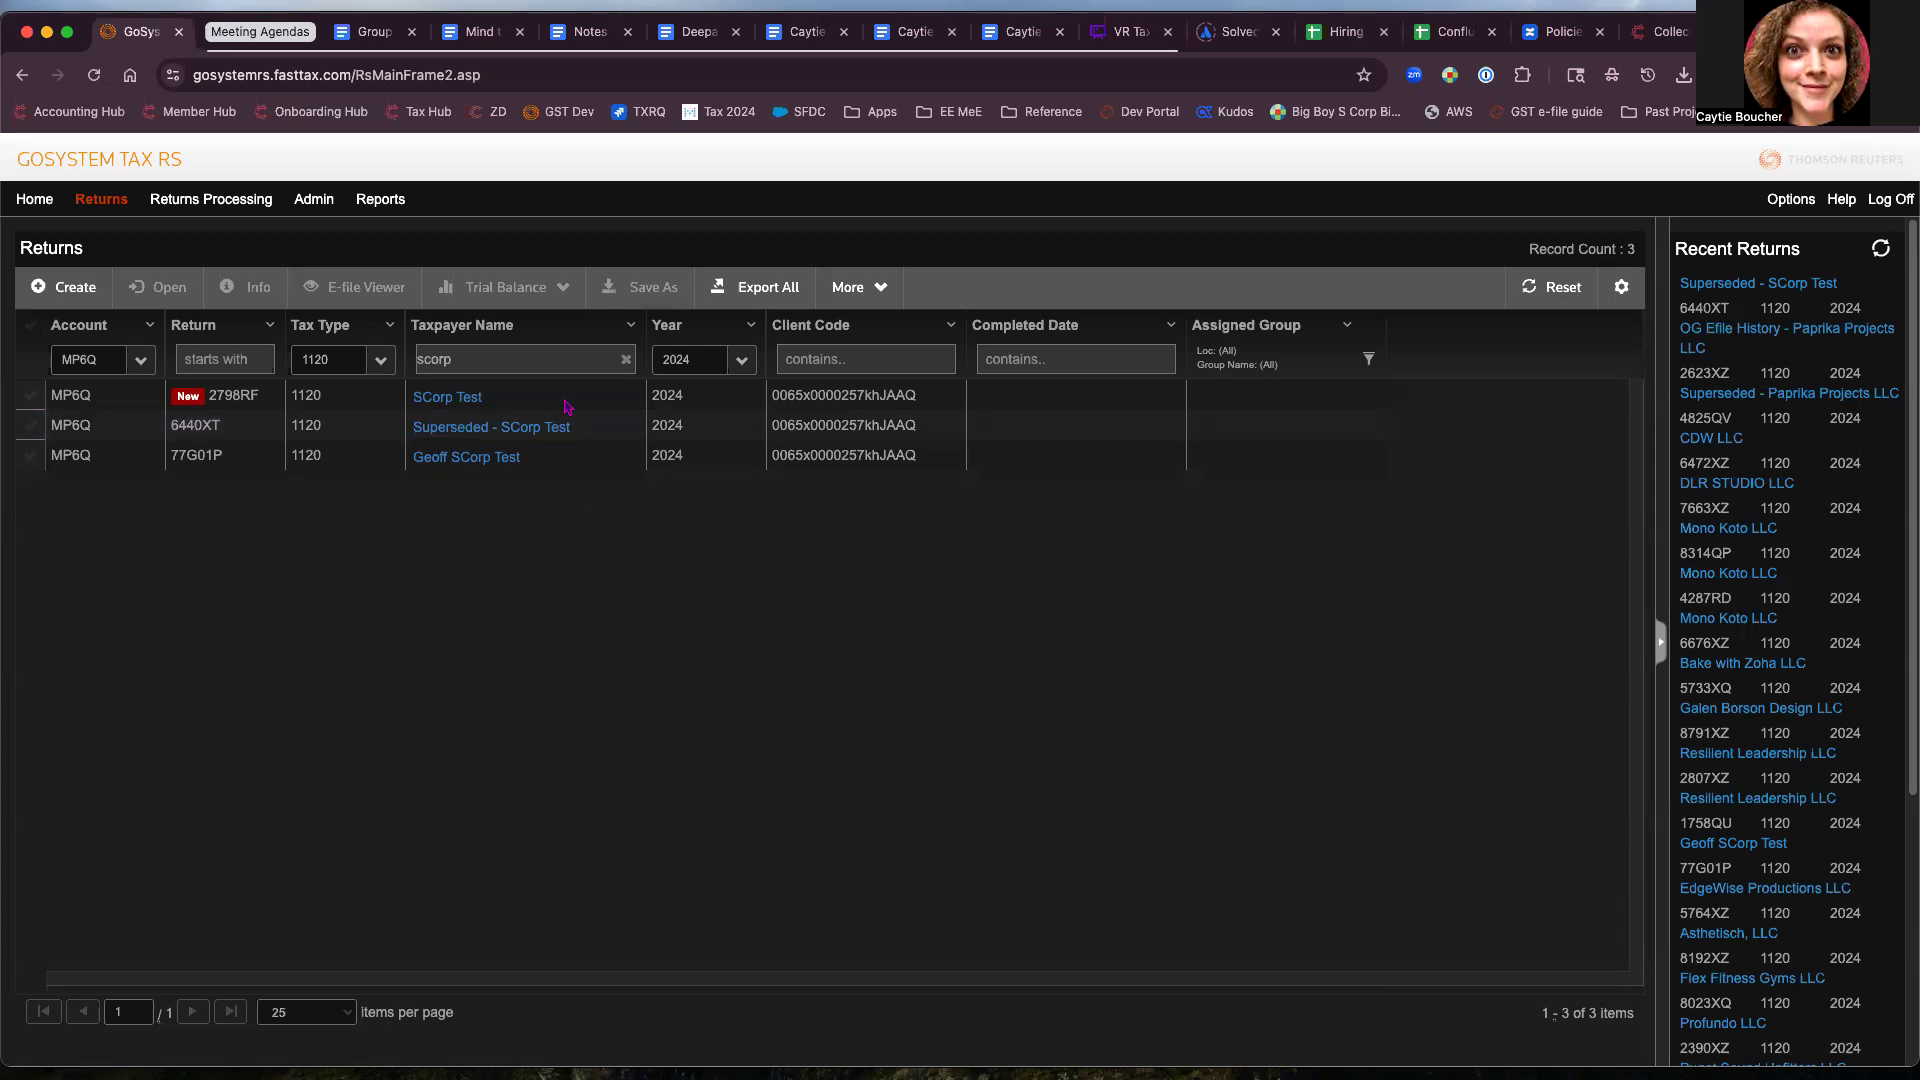The height and width of the screenshot is (1080, 1920).
Task: Tick the Geoff SCorp Test row checkbox
Action: (31, 456)
